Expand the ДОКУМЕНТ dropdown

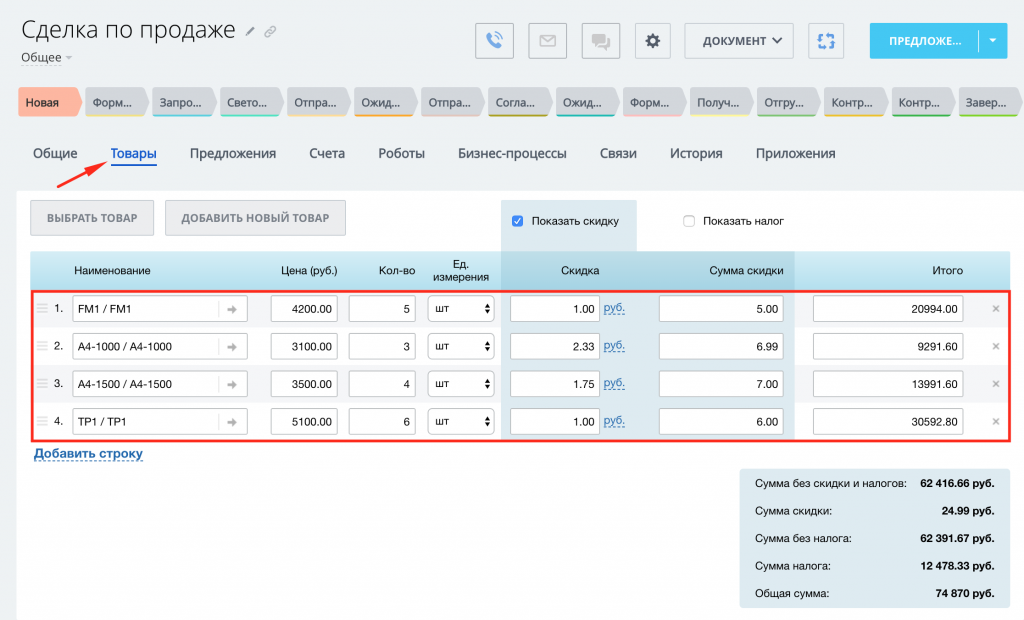[x=739, y=41]
